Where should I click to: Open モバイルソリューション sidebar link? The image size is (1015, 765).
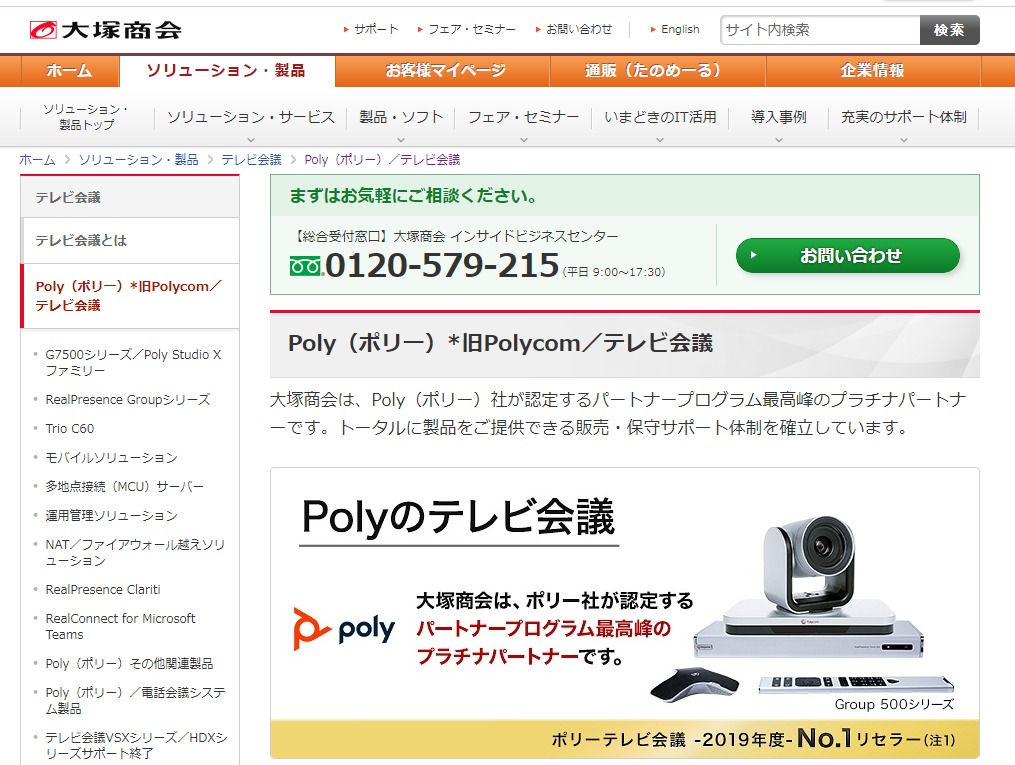[x=111, y=458]
